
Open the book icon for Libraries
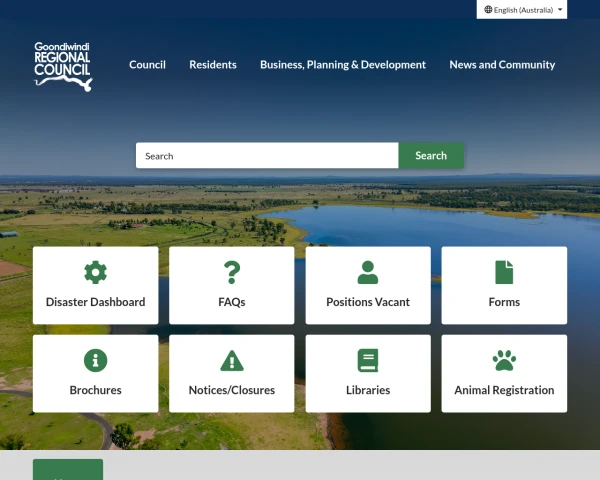coord(368,360)
